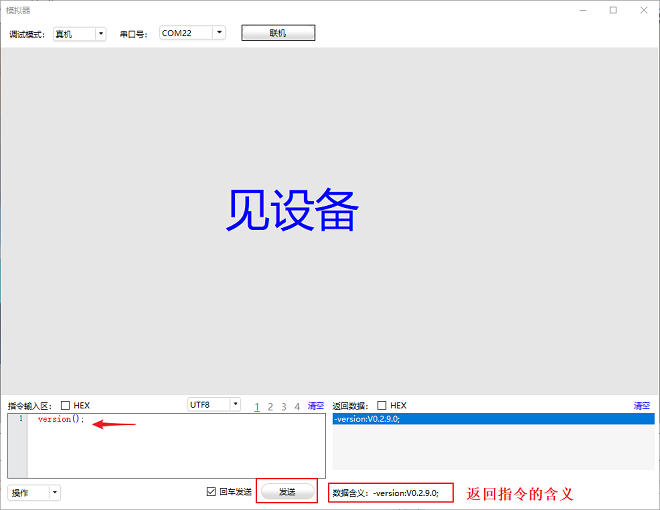Open the 调试模式 debug mode dropdown
Image resolution: width=660 pixels, height=510 pixels.
[x=80, y=34]
